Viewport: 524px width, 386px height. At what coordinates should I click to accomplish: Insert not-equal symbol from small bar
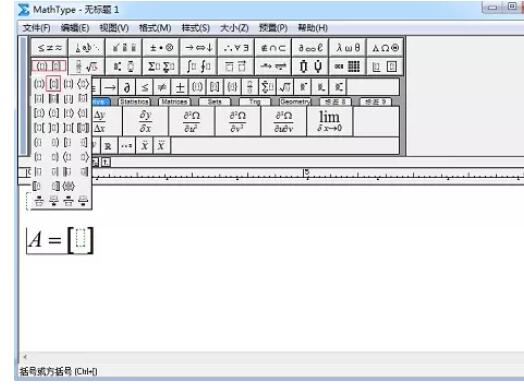162,87
